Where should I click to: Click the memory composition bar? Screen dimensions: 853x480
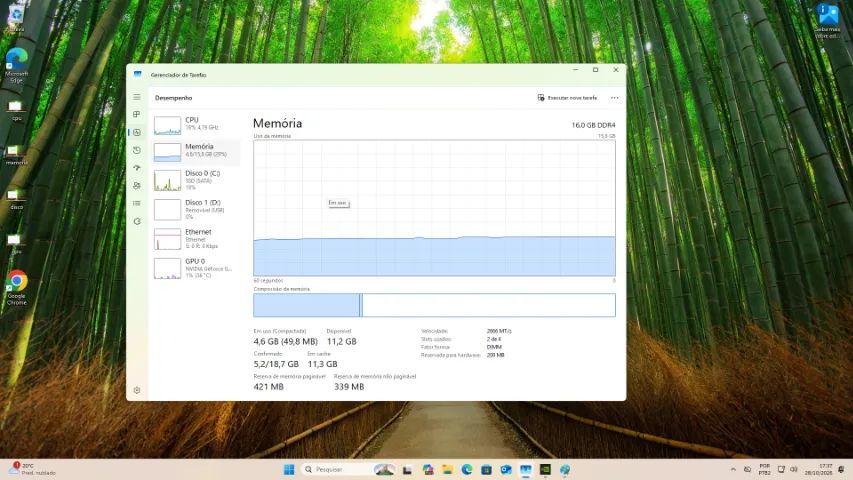[434, 305]
